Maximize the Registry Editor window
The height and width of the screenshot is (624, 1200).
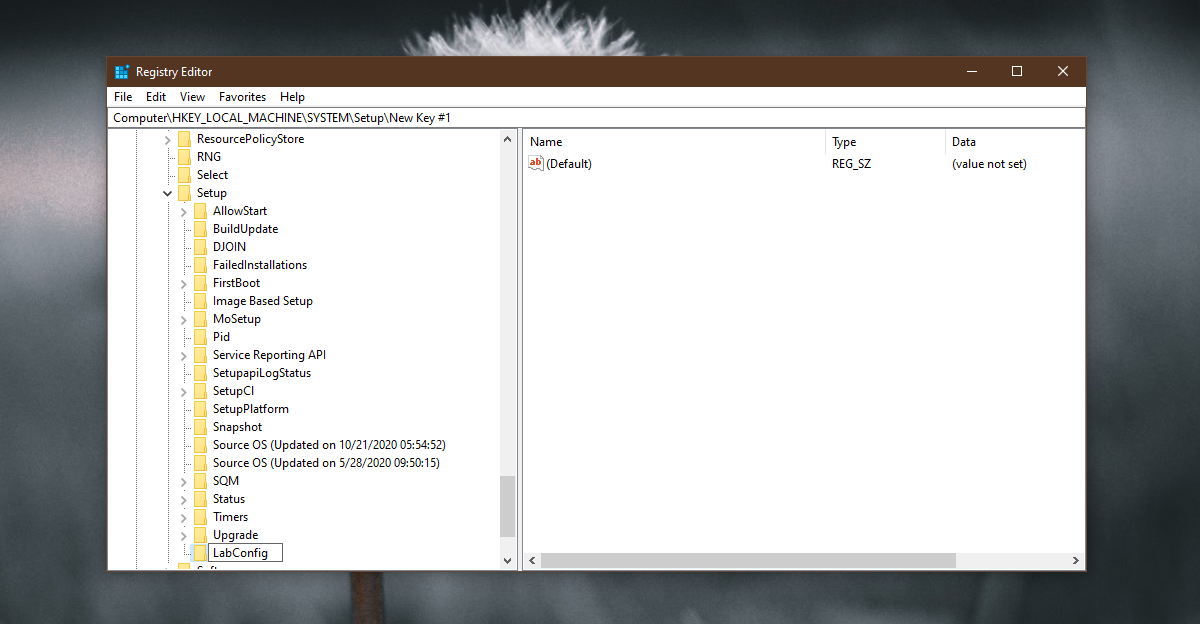(x=1017, y=72)
